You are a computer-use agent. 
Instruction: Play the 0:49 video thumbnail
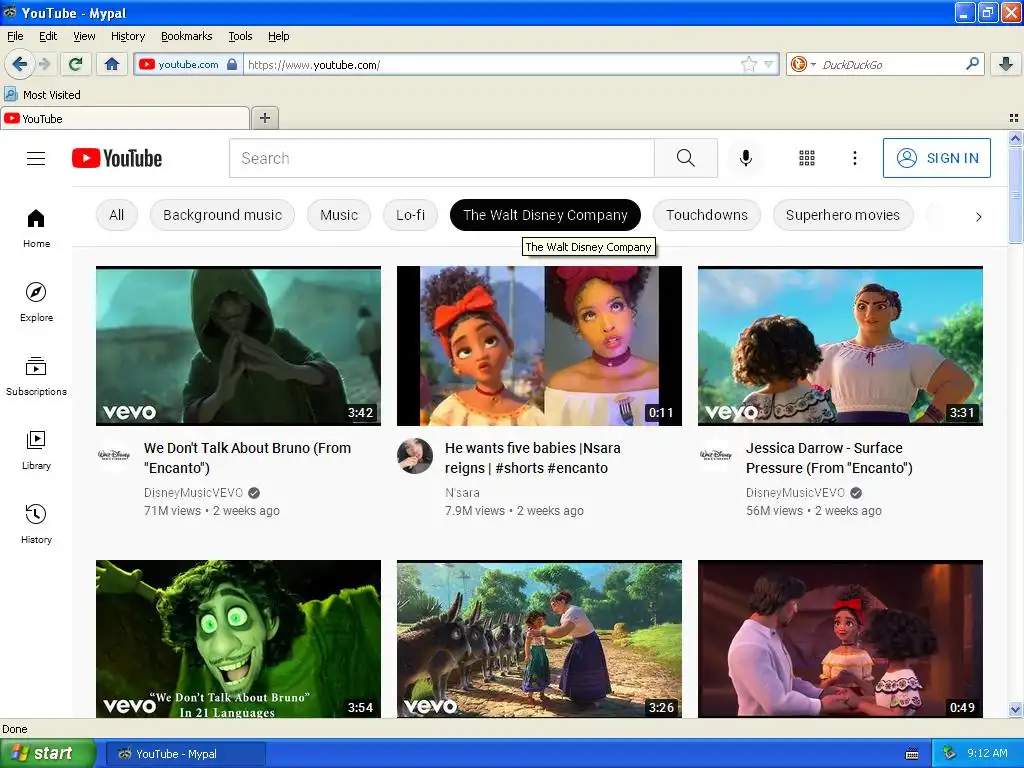[x=840, y=639]
